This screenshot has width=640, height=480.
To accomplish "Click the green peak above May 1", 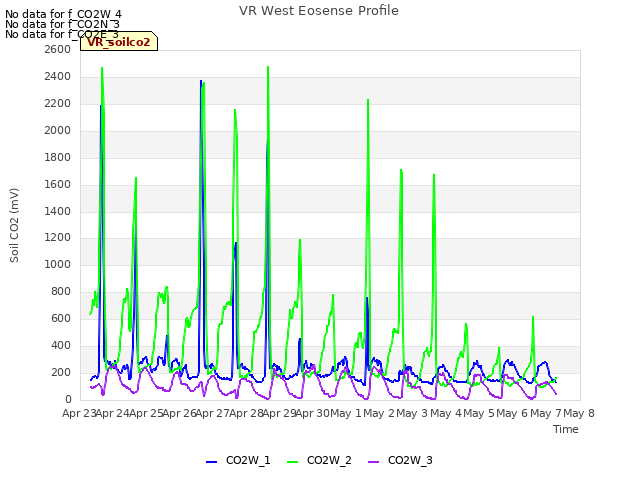I will coord(368,100).
